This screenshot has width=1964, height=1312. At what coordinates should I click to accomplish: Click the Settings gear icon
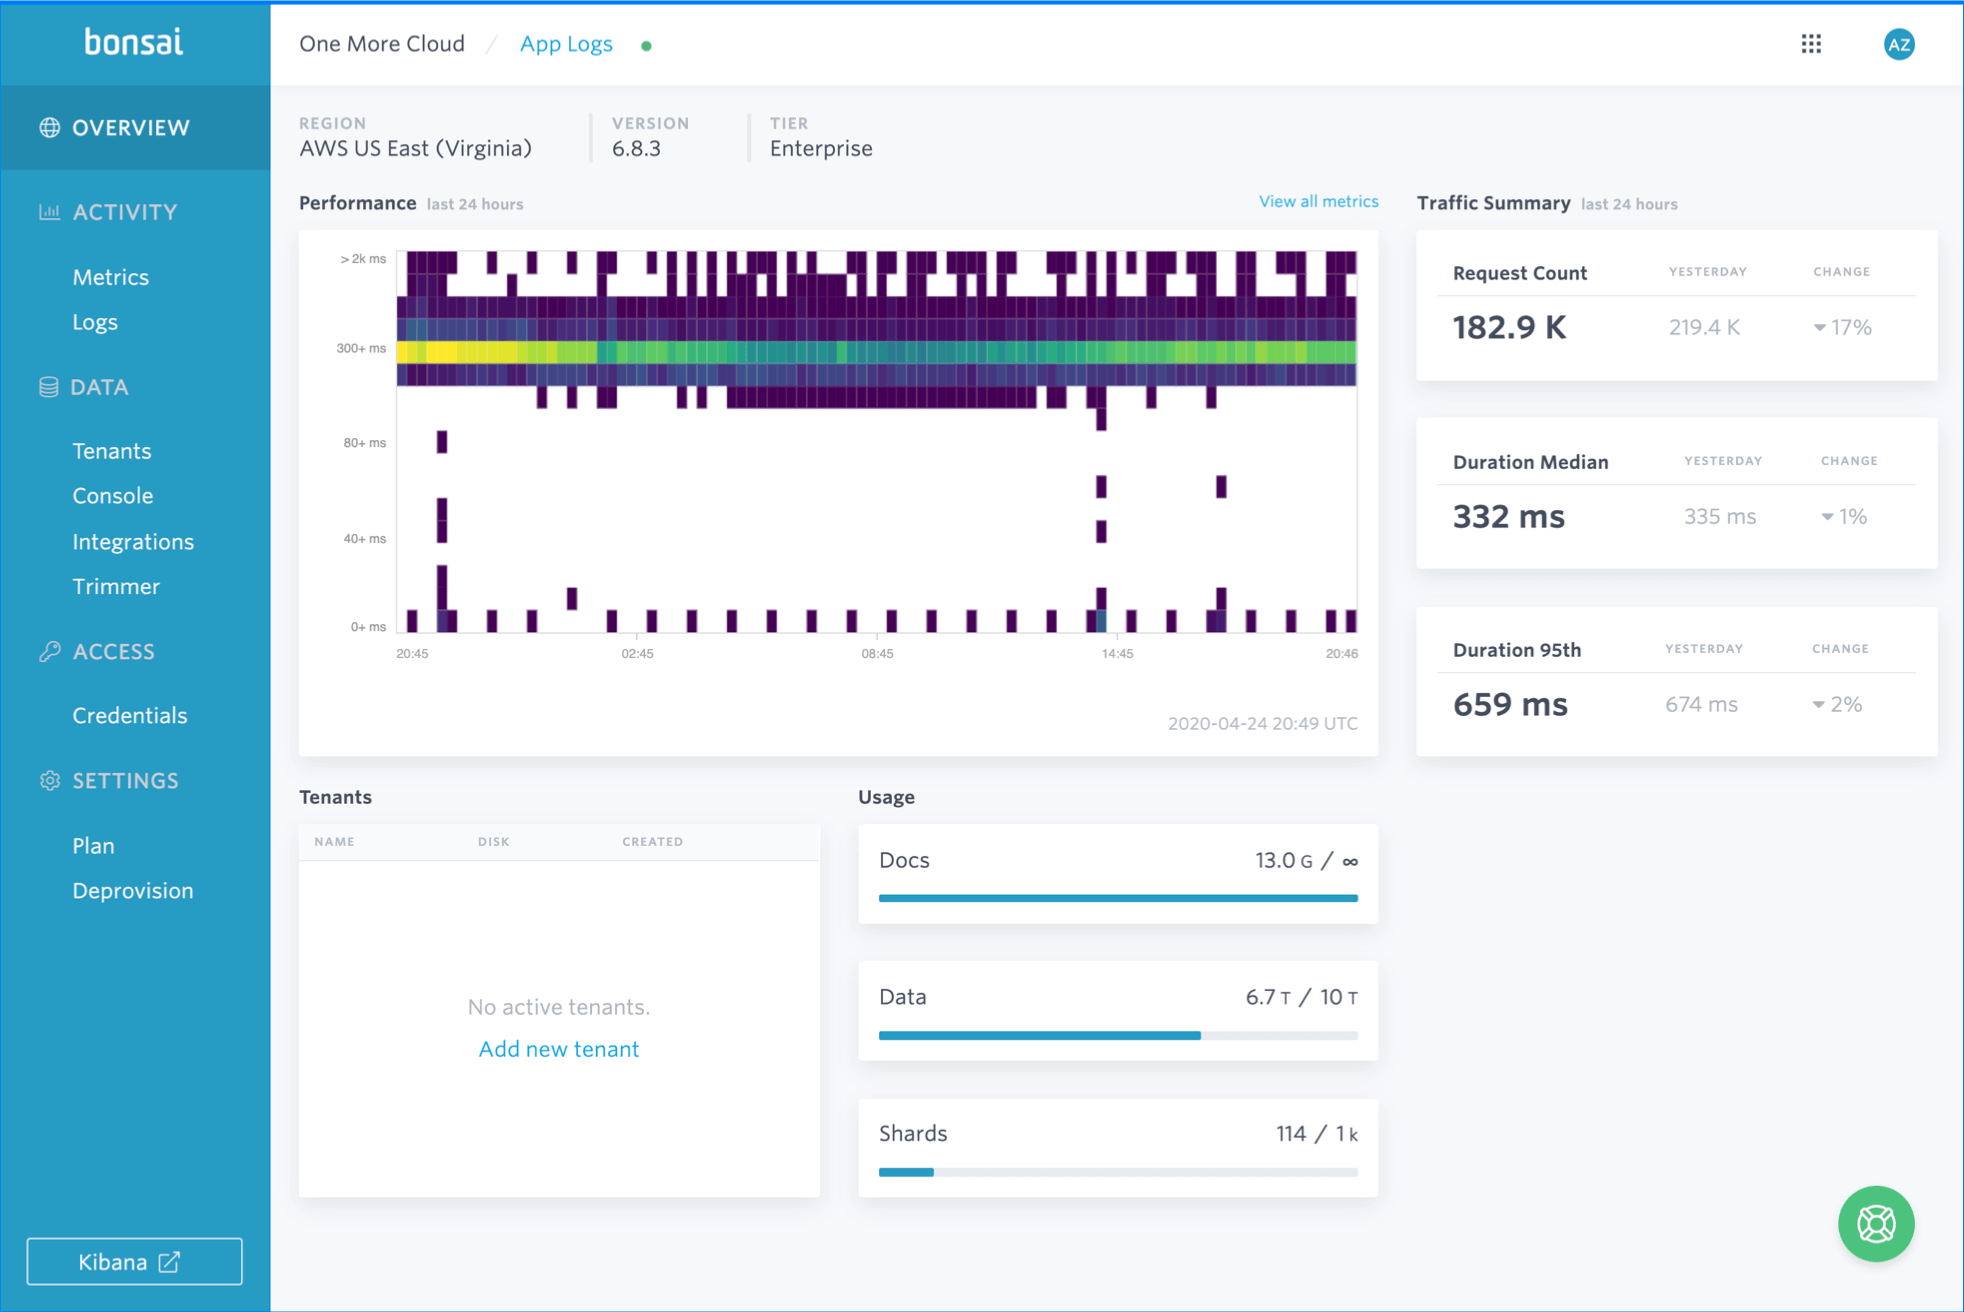(x=49, y=781)
